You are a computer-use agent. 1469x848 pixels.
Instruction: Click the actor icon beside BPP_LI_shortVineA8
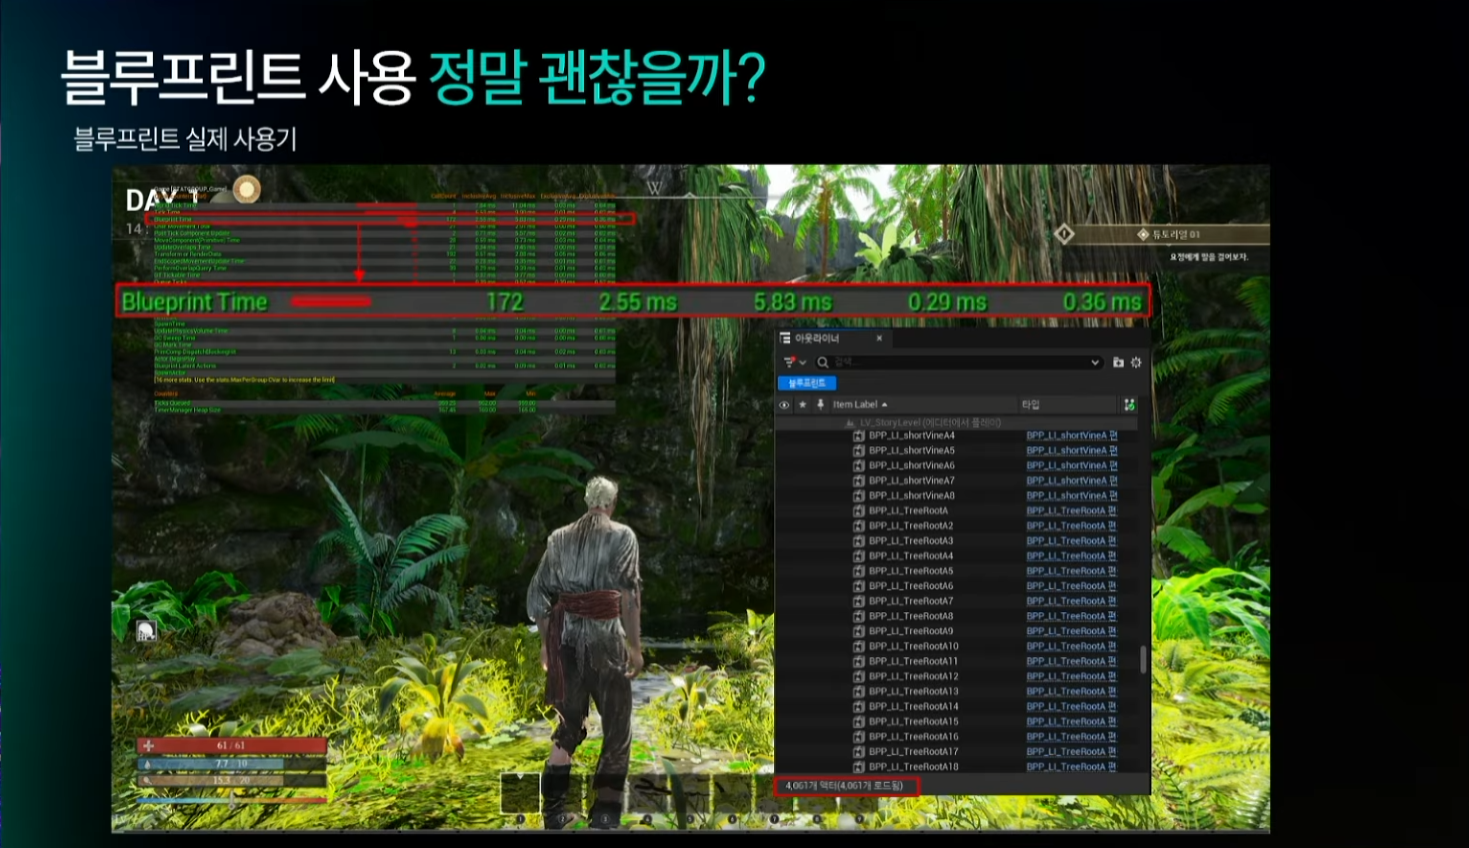pos(858,496)
